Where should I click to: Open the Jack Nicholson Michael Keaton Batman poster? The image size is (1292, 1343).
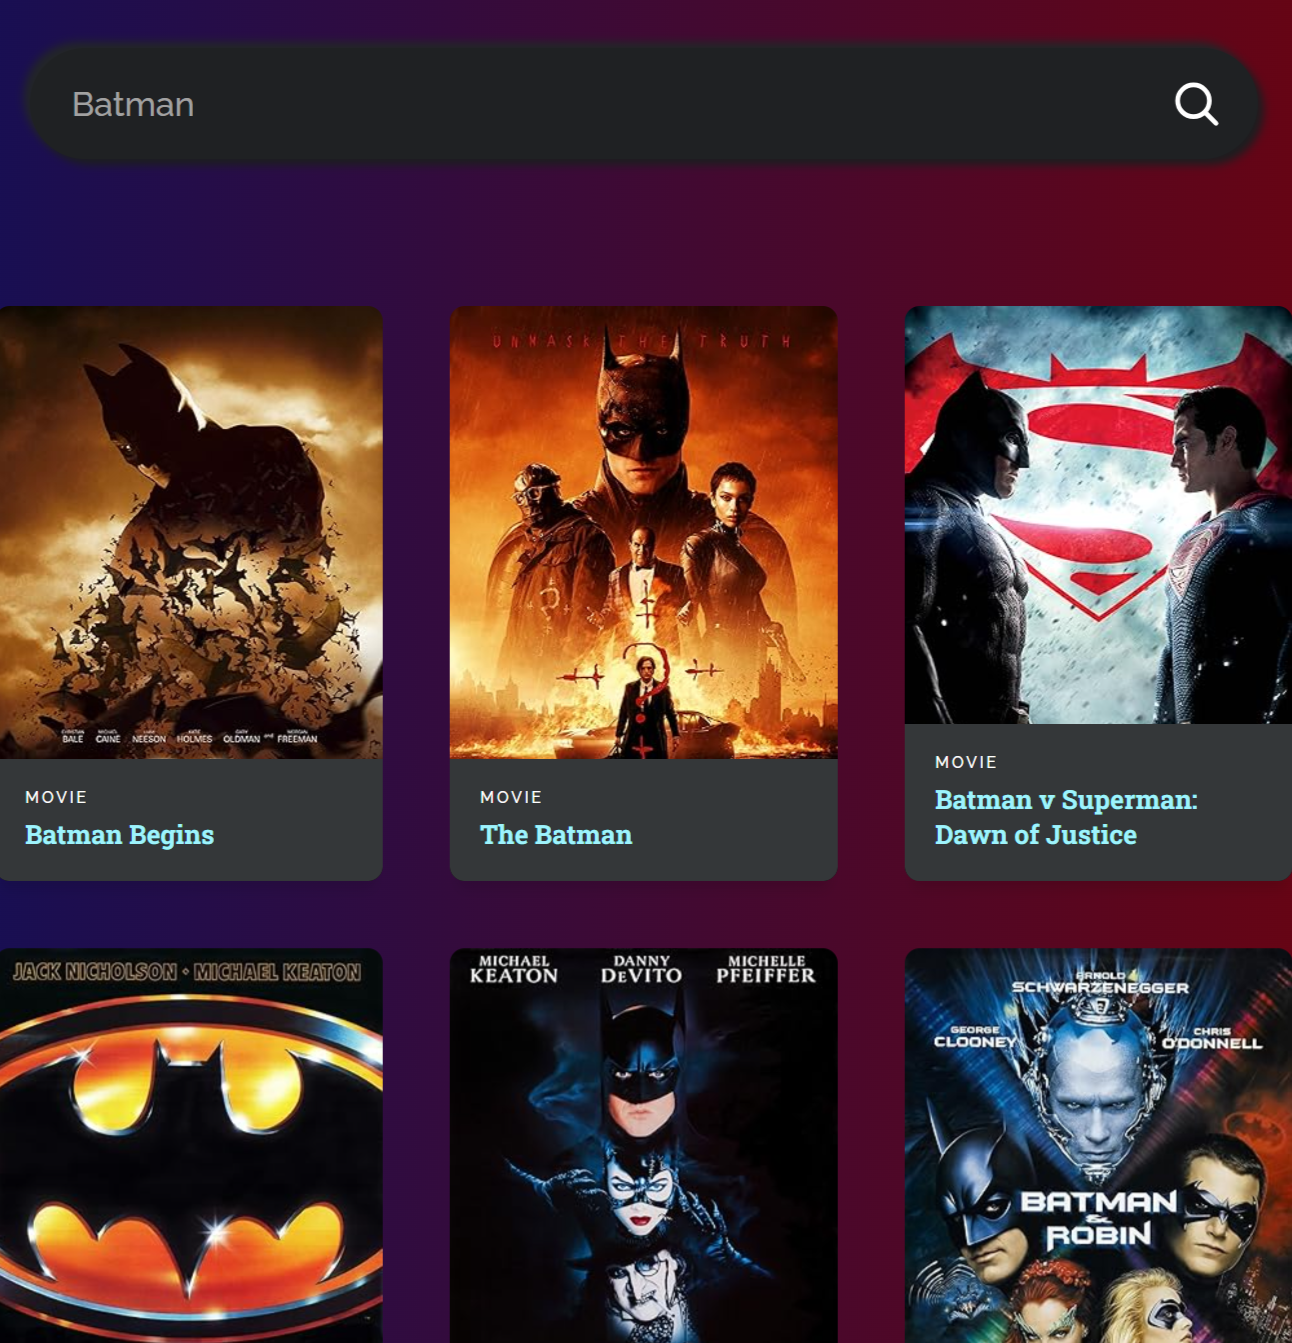click(191, 1145)
